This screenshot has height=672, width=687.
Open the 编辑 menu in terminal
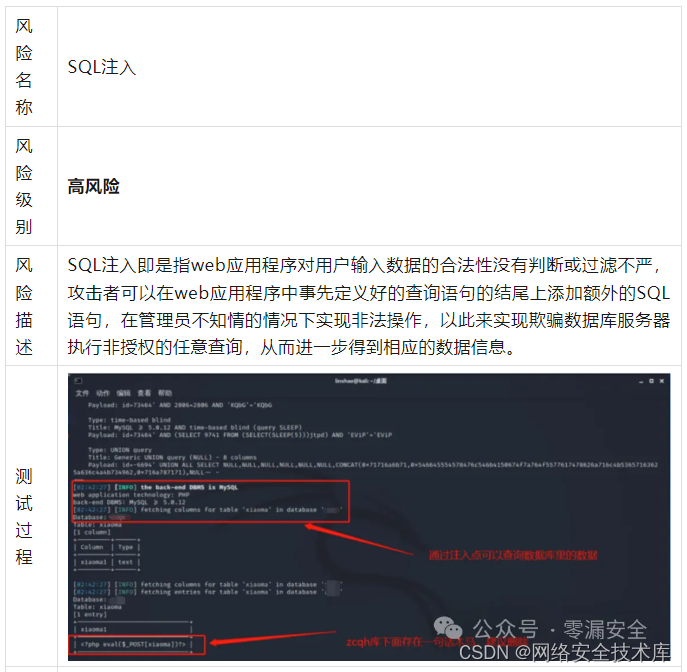coord(124,393)
